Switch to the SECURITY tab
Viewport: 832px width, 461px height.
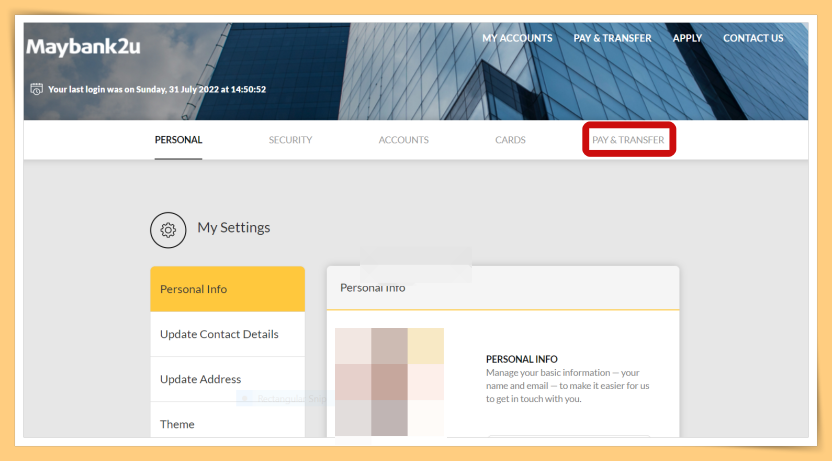click(290, 140)
